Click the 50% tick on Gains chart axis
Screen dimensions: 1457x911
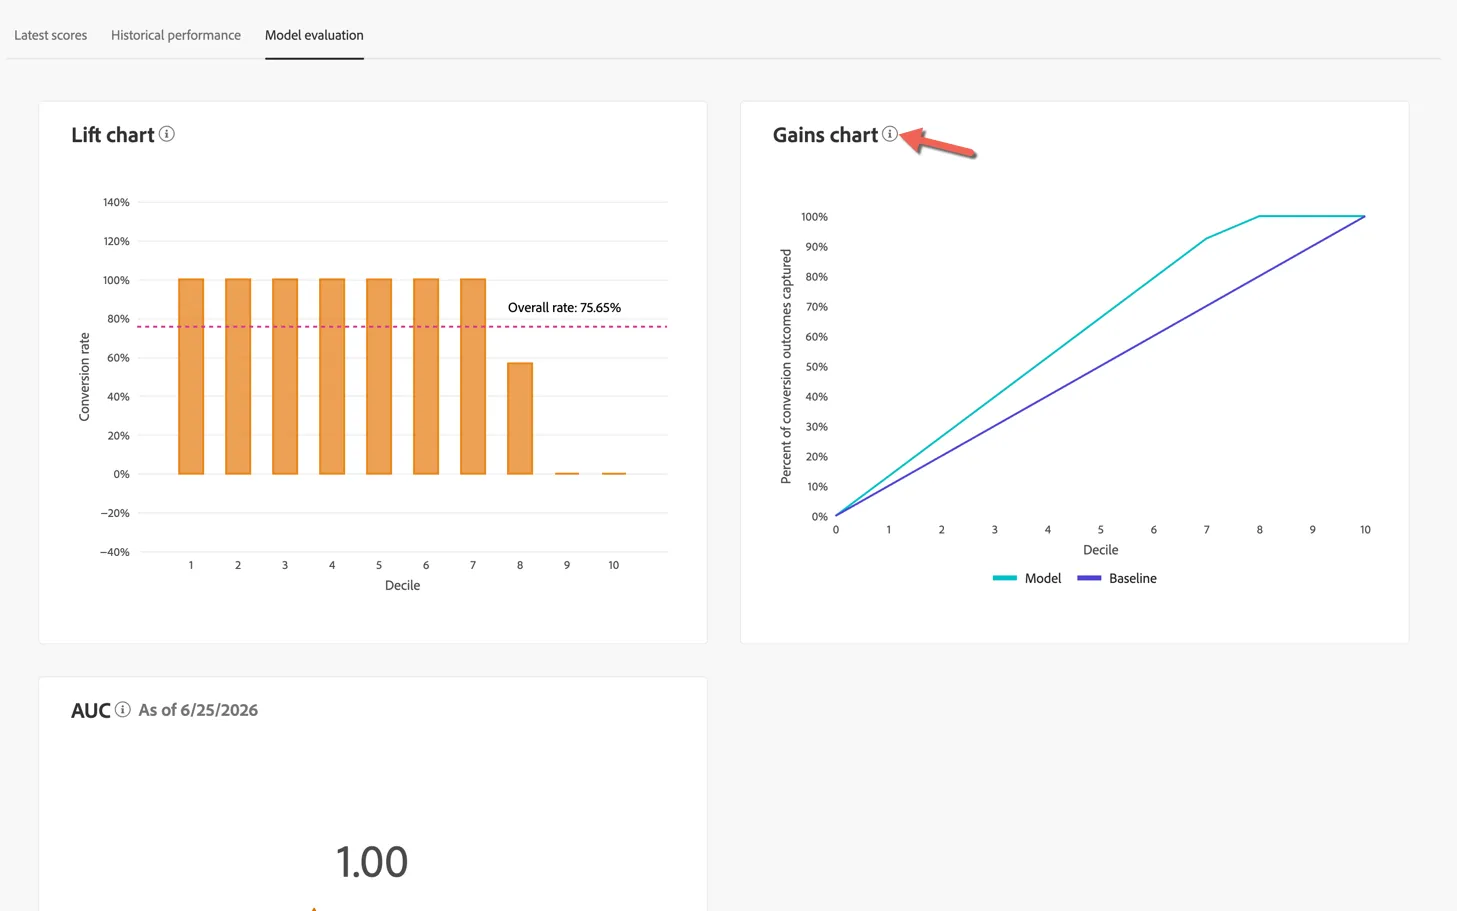pos(816,367)
